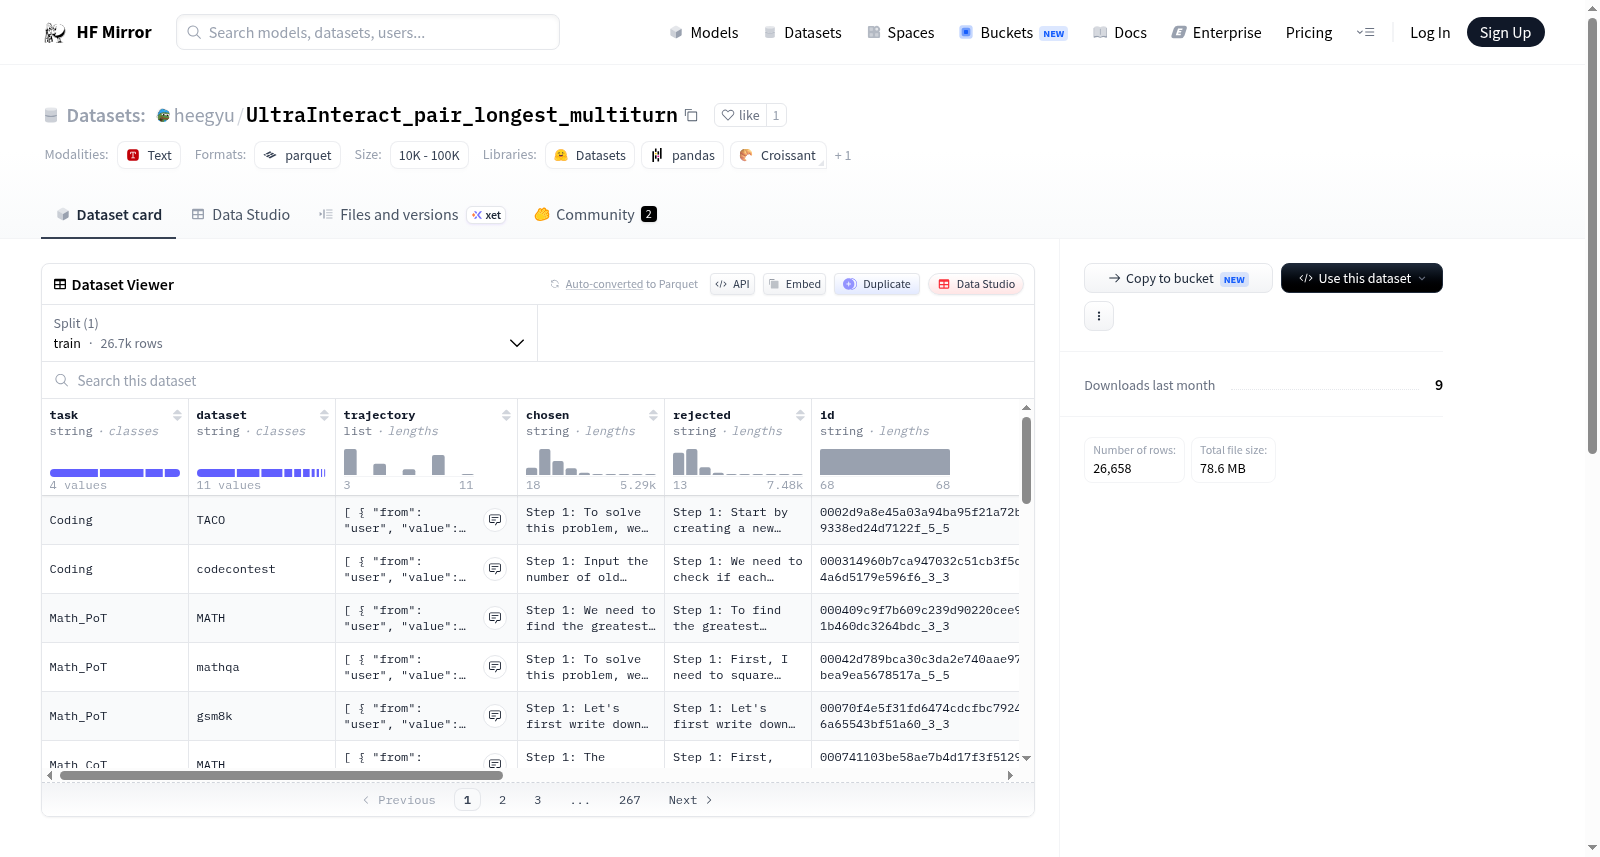This screenshot has width=1600, height=857.
Task: Go to page 2 of the table
Action: pos(502,800)
